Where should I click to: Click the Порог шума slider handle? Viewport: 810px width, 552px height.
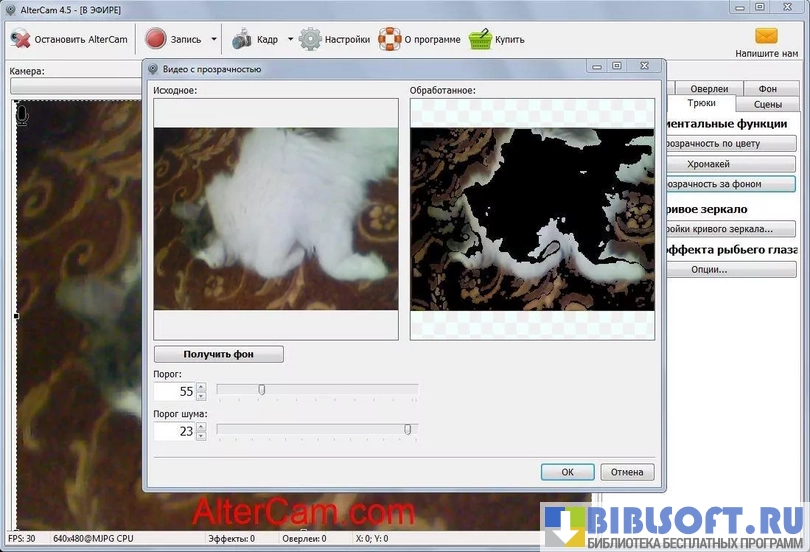[x=407, y=430]
